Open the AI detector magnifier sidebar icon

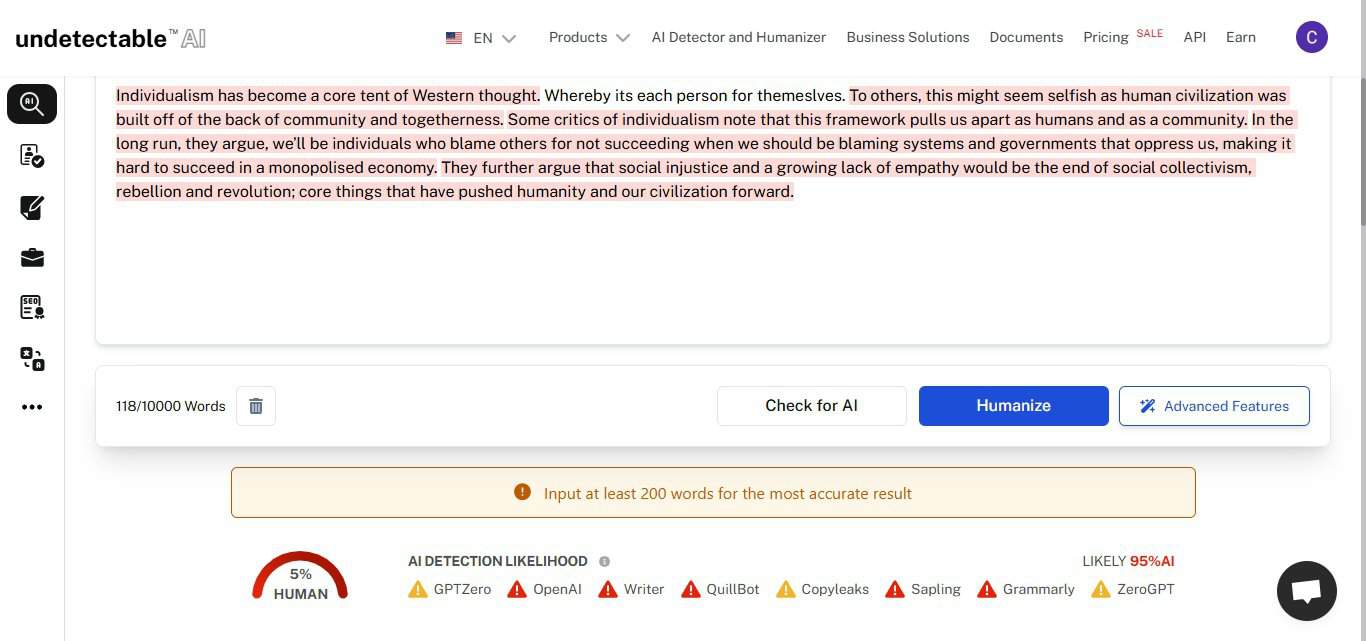point(32,104)
